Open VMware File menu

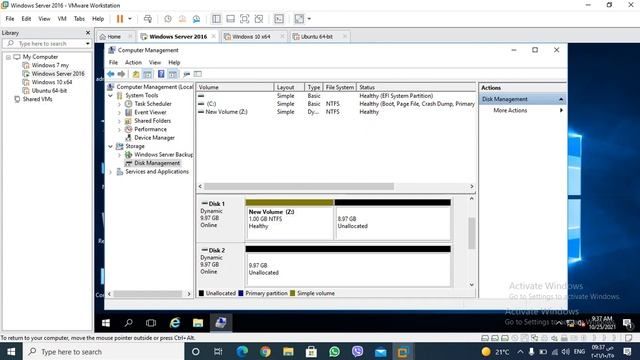[x=10, y=19]
